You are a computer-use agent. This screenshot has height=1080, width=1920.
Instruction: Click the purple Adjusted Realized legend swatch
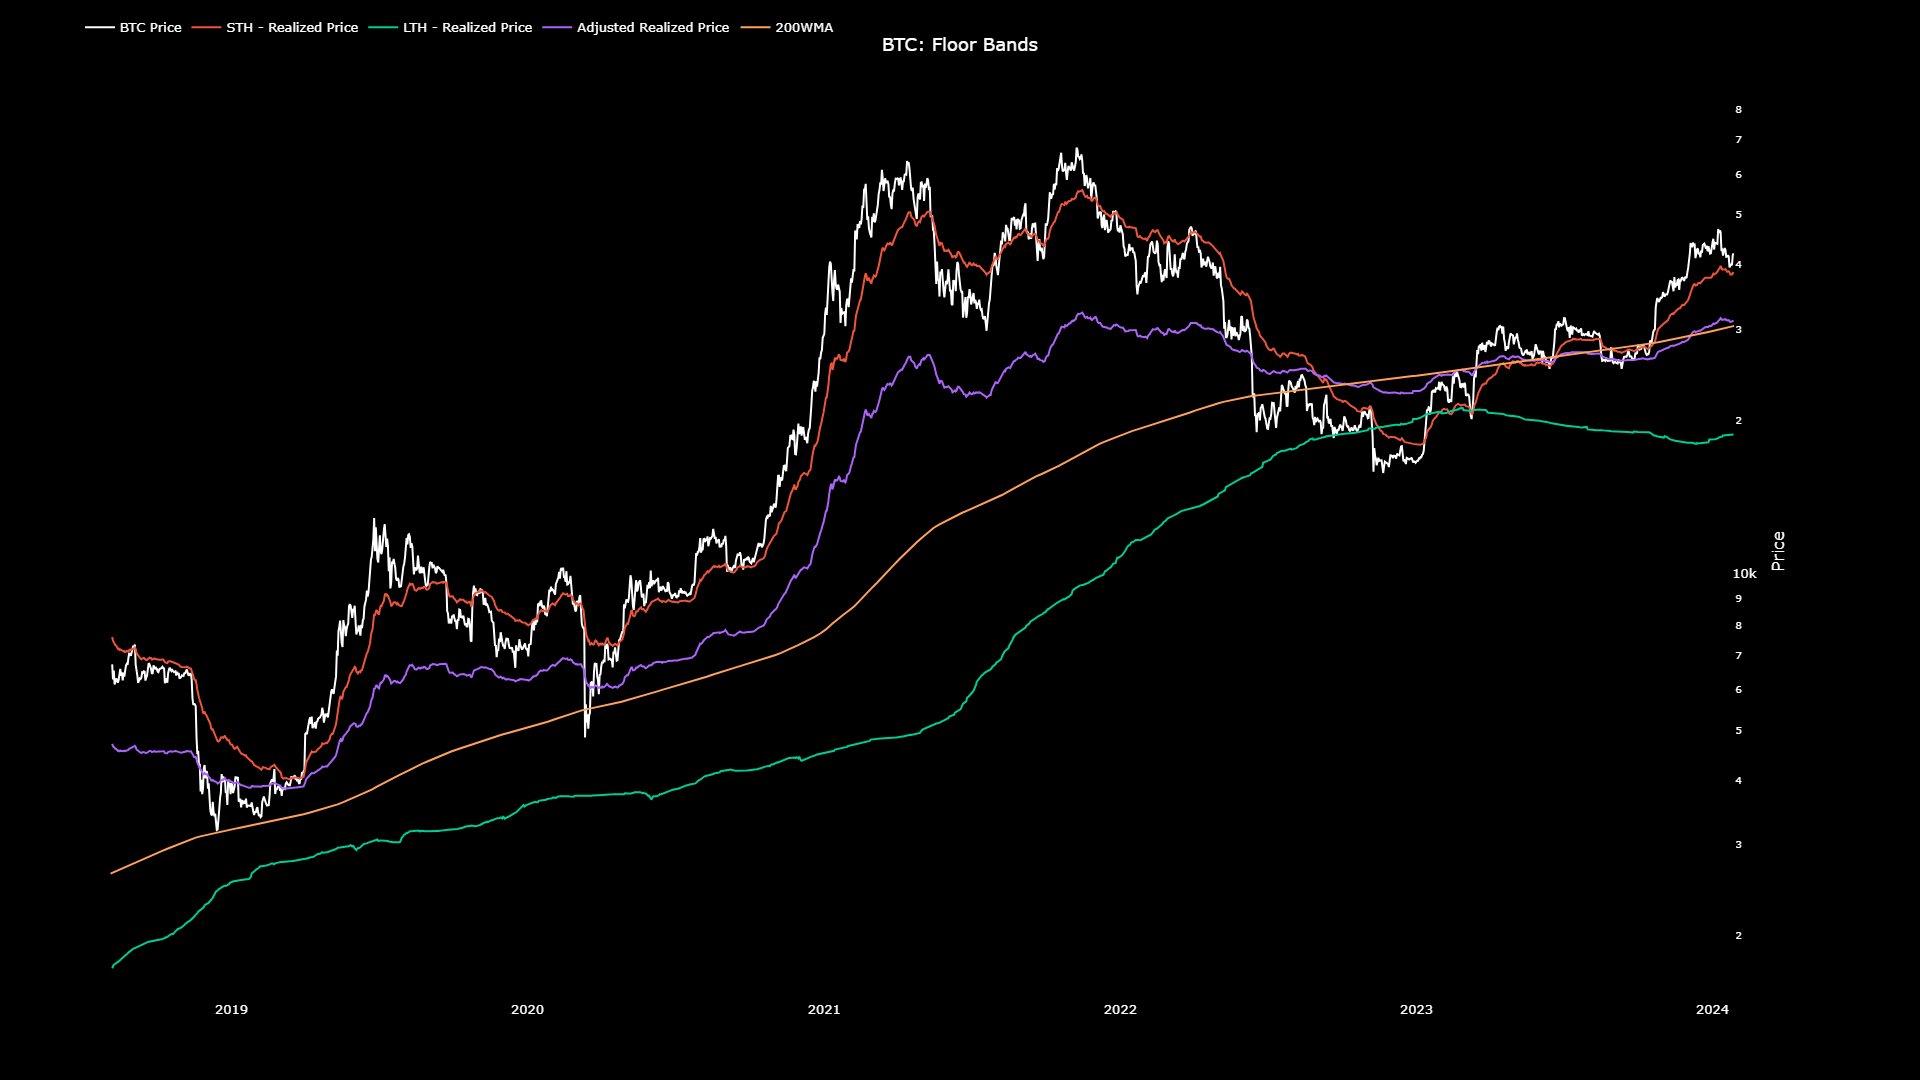tap(557, 28)
